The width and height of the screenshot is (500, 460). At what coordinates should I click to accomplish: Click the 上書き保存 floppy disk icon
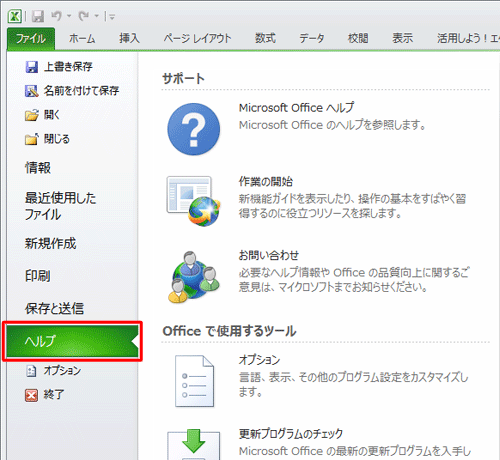[32, 67]
